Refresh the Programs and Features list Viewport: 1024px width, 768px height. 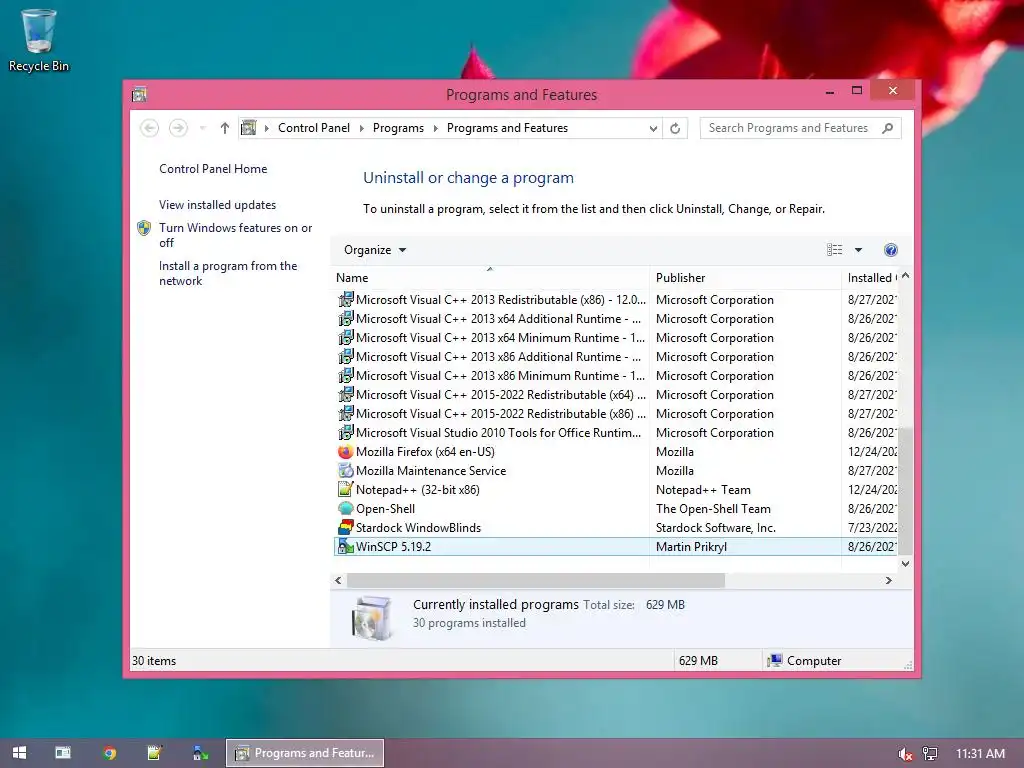point(675,128)
